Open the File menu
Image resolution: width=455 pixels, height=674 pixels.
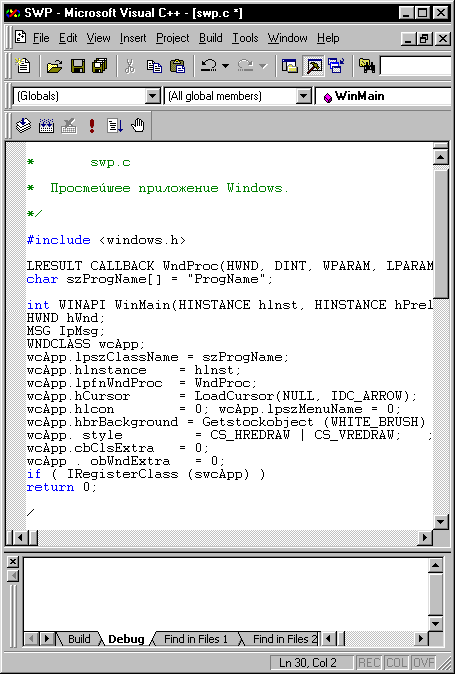tap(41, 38)
